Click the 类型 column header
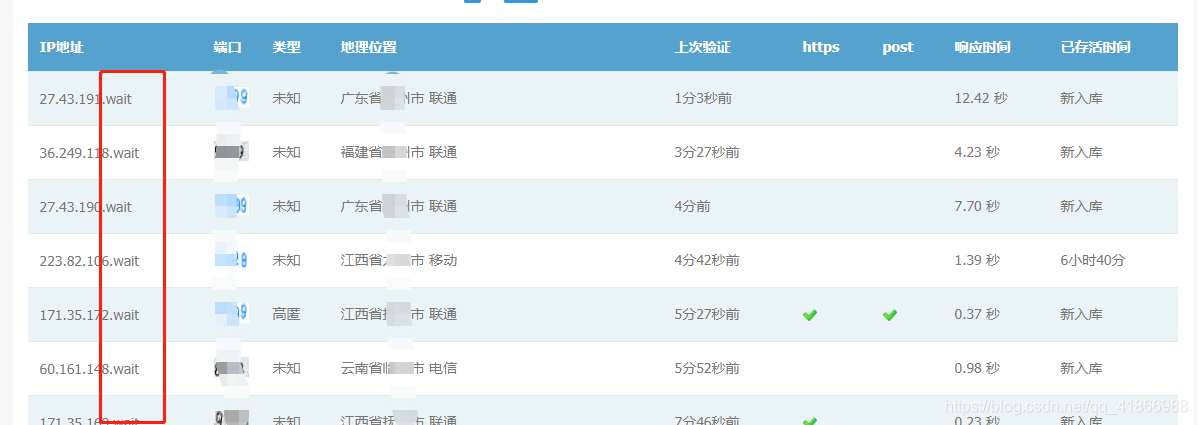Viewport: 1198px width, 425px height. click(x=287, y=47)
